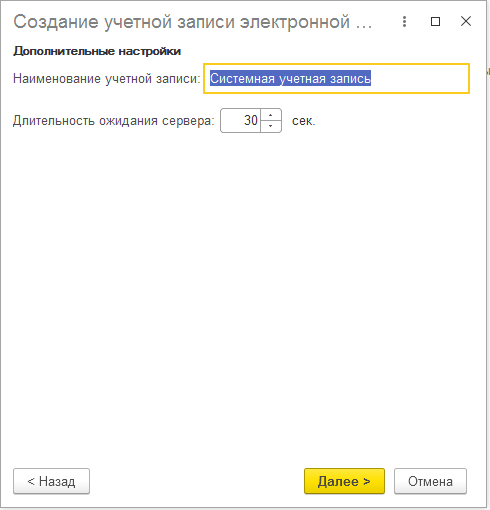The height and width of the screenshot is (510, 490).
Task: Click empty space between Назад and Далее buttons
Action: 197,481
